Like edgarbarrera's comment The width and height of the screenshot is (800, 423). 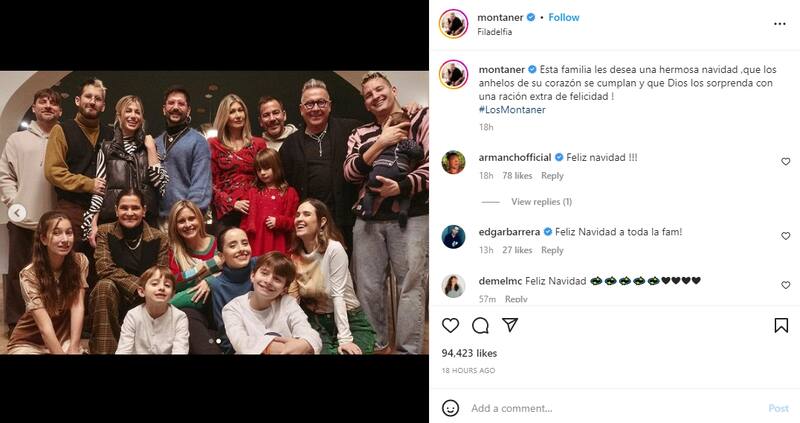pyautogui.click(x=785, y=237)
